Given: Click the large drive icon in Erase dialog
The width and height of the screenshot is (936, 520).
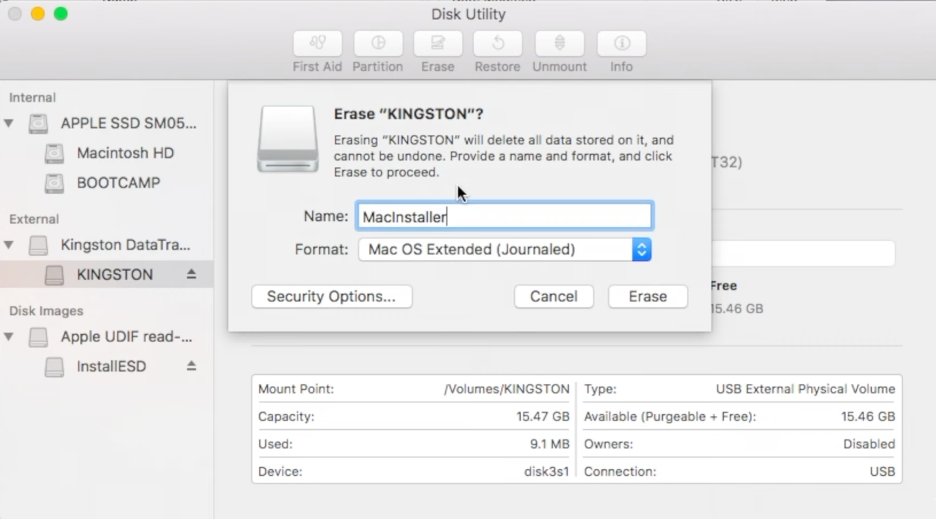Looking at the screenshot, I should (x=288, y=139).
